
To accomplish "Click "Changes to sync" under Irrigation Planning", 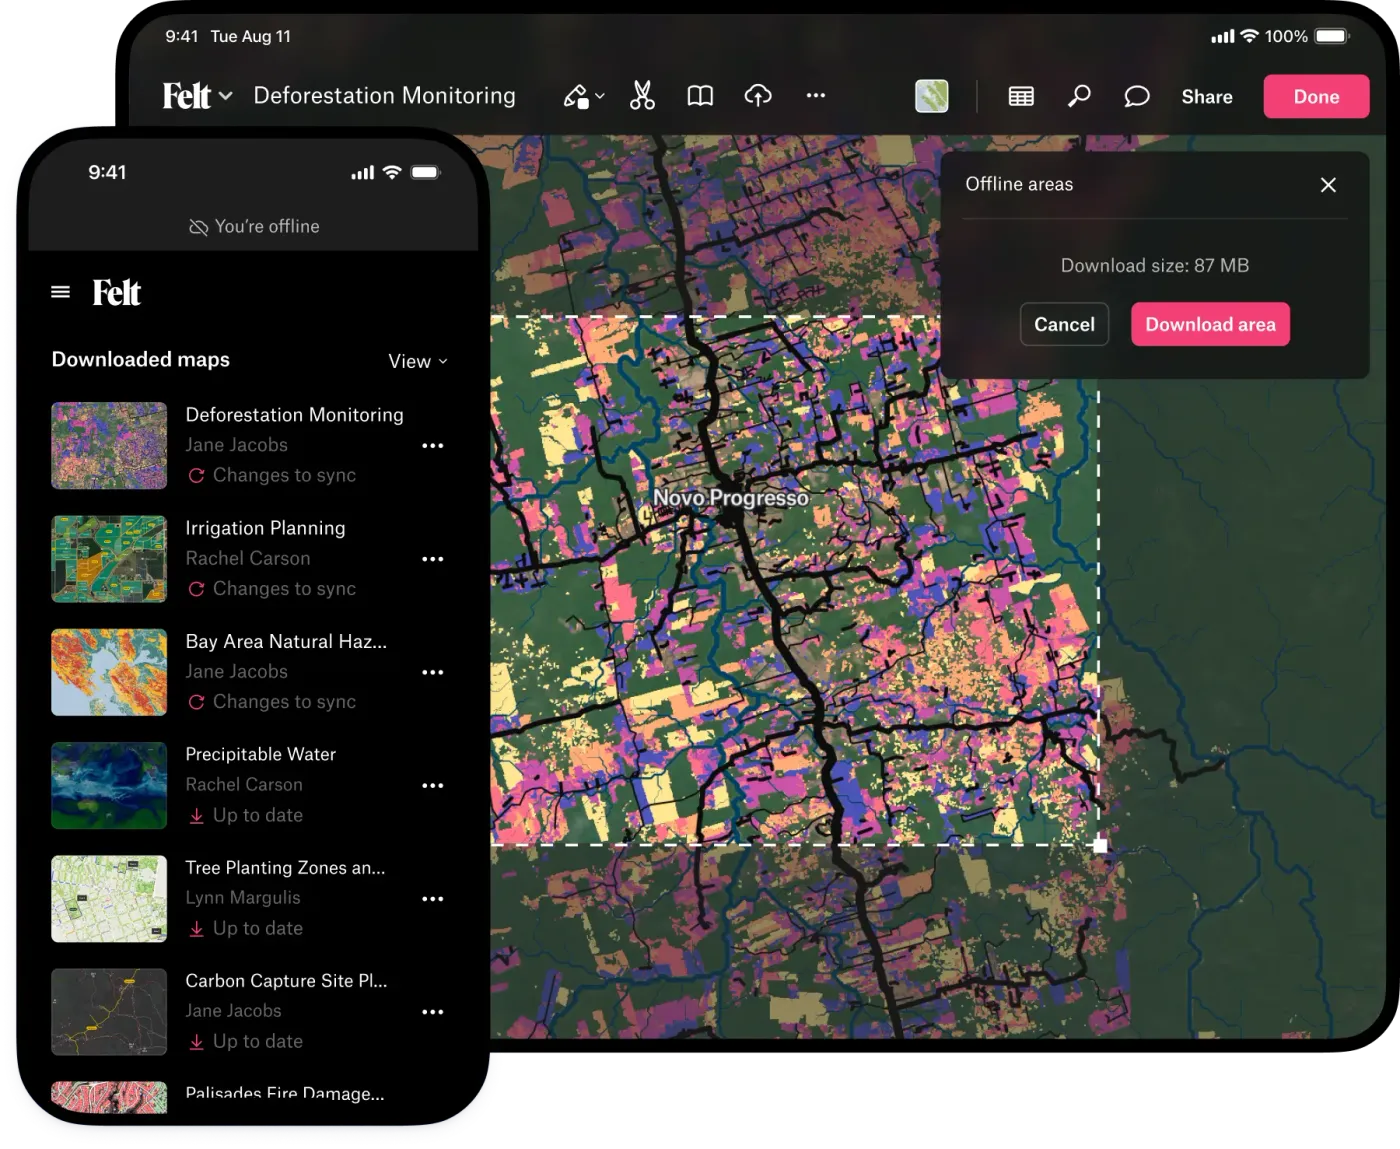I will [x=284, y=589].
